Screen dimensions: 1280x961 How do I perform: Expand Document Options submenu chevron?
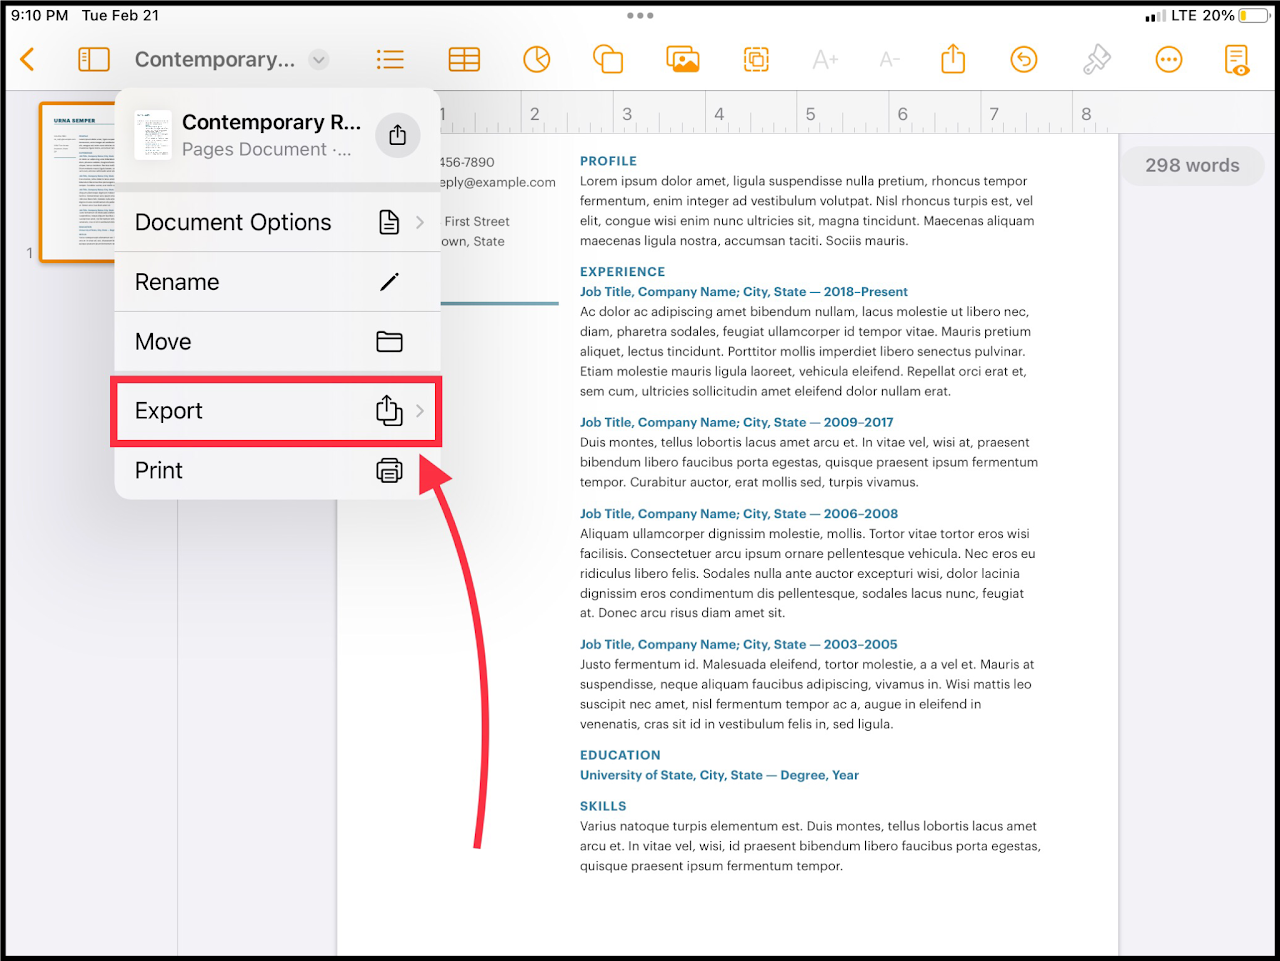pos(420,222)
